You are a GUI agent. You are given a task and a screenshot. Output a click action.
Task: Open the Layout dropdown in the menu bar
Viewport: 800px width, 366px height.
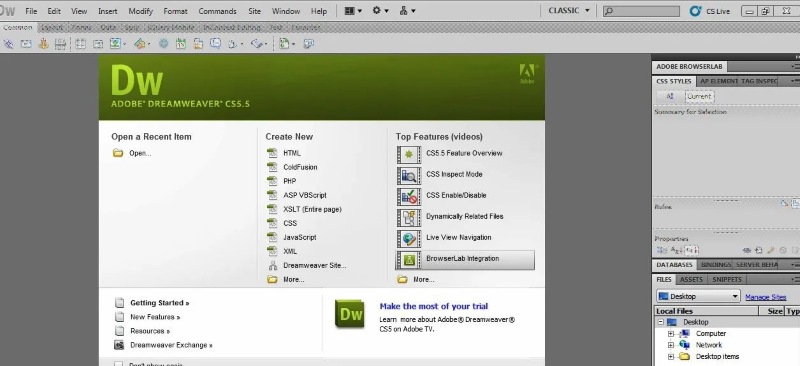(x=353, y=11)
